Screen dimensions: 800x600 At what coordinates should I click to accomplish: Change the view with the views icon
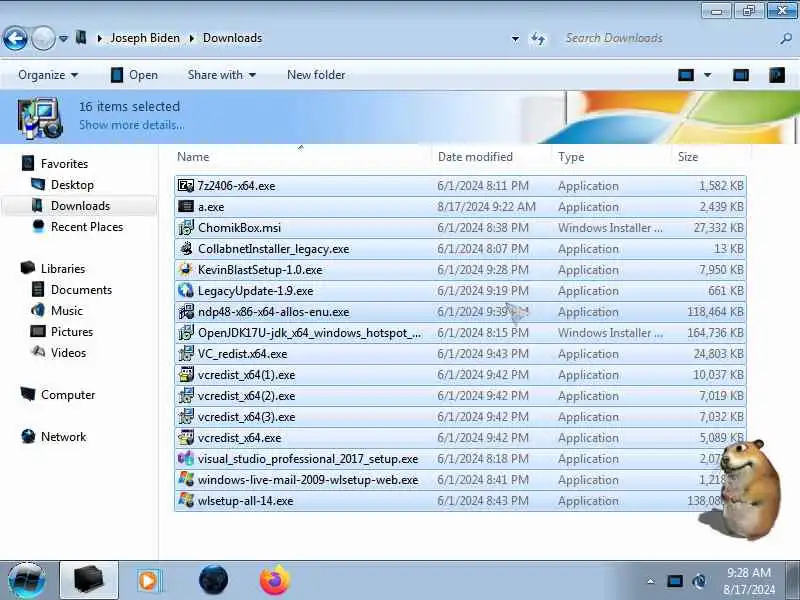click(x=686, y=76)
